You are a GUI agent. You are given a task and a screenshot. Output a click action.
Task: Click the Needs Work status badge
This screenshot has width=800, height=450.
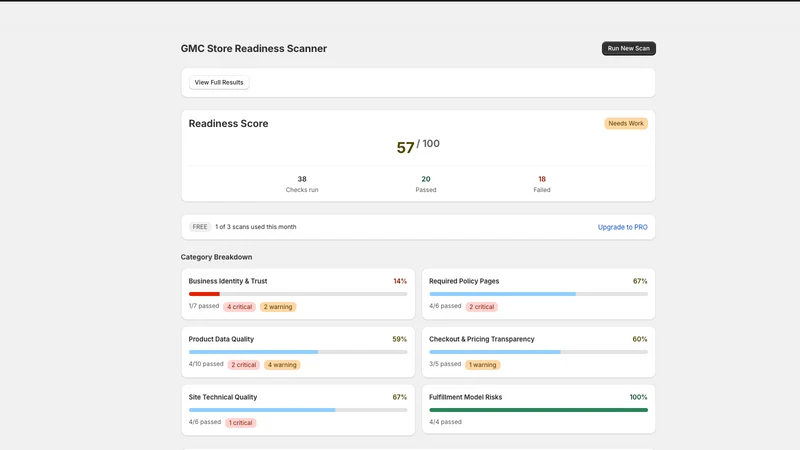pos(626,123)
